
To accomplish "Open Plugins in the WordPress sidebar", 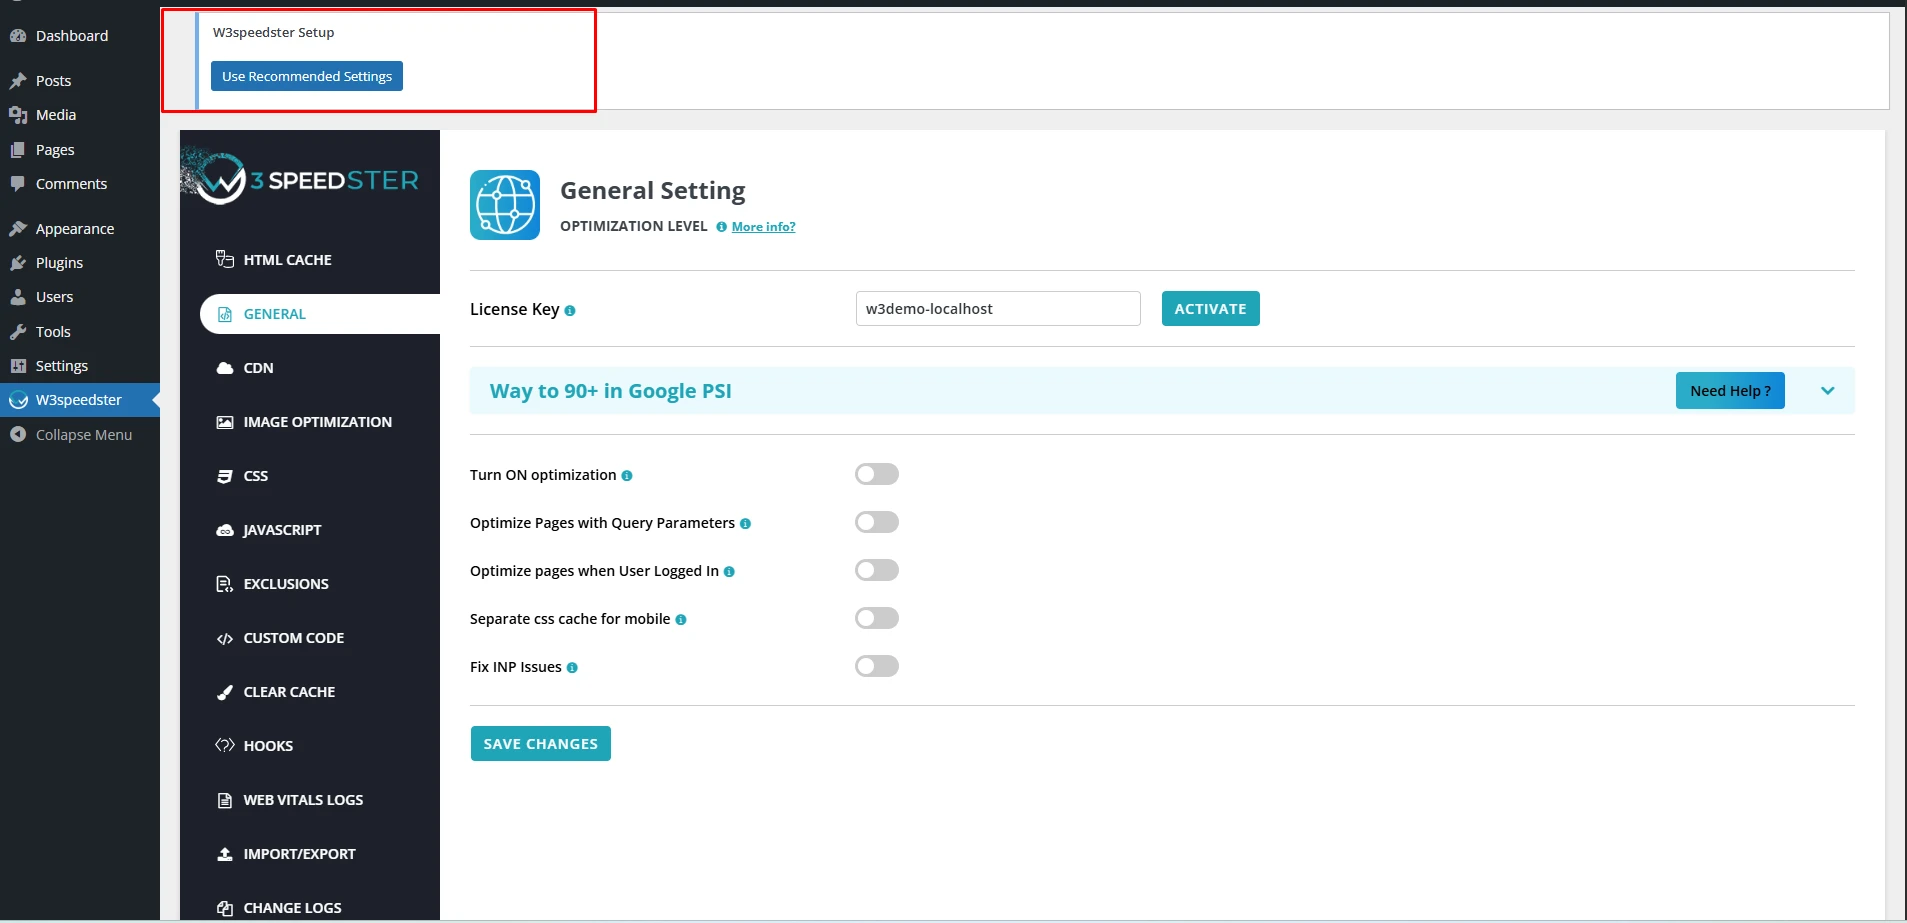I will (59, 263).
